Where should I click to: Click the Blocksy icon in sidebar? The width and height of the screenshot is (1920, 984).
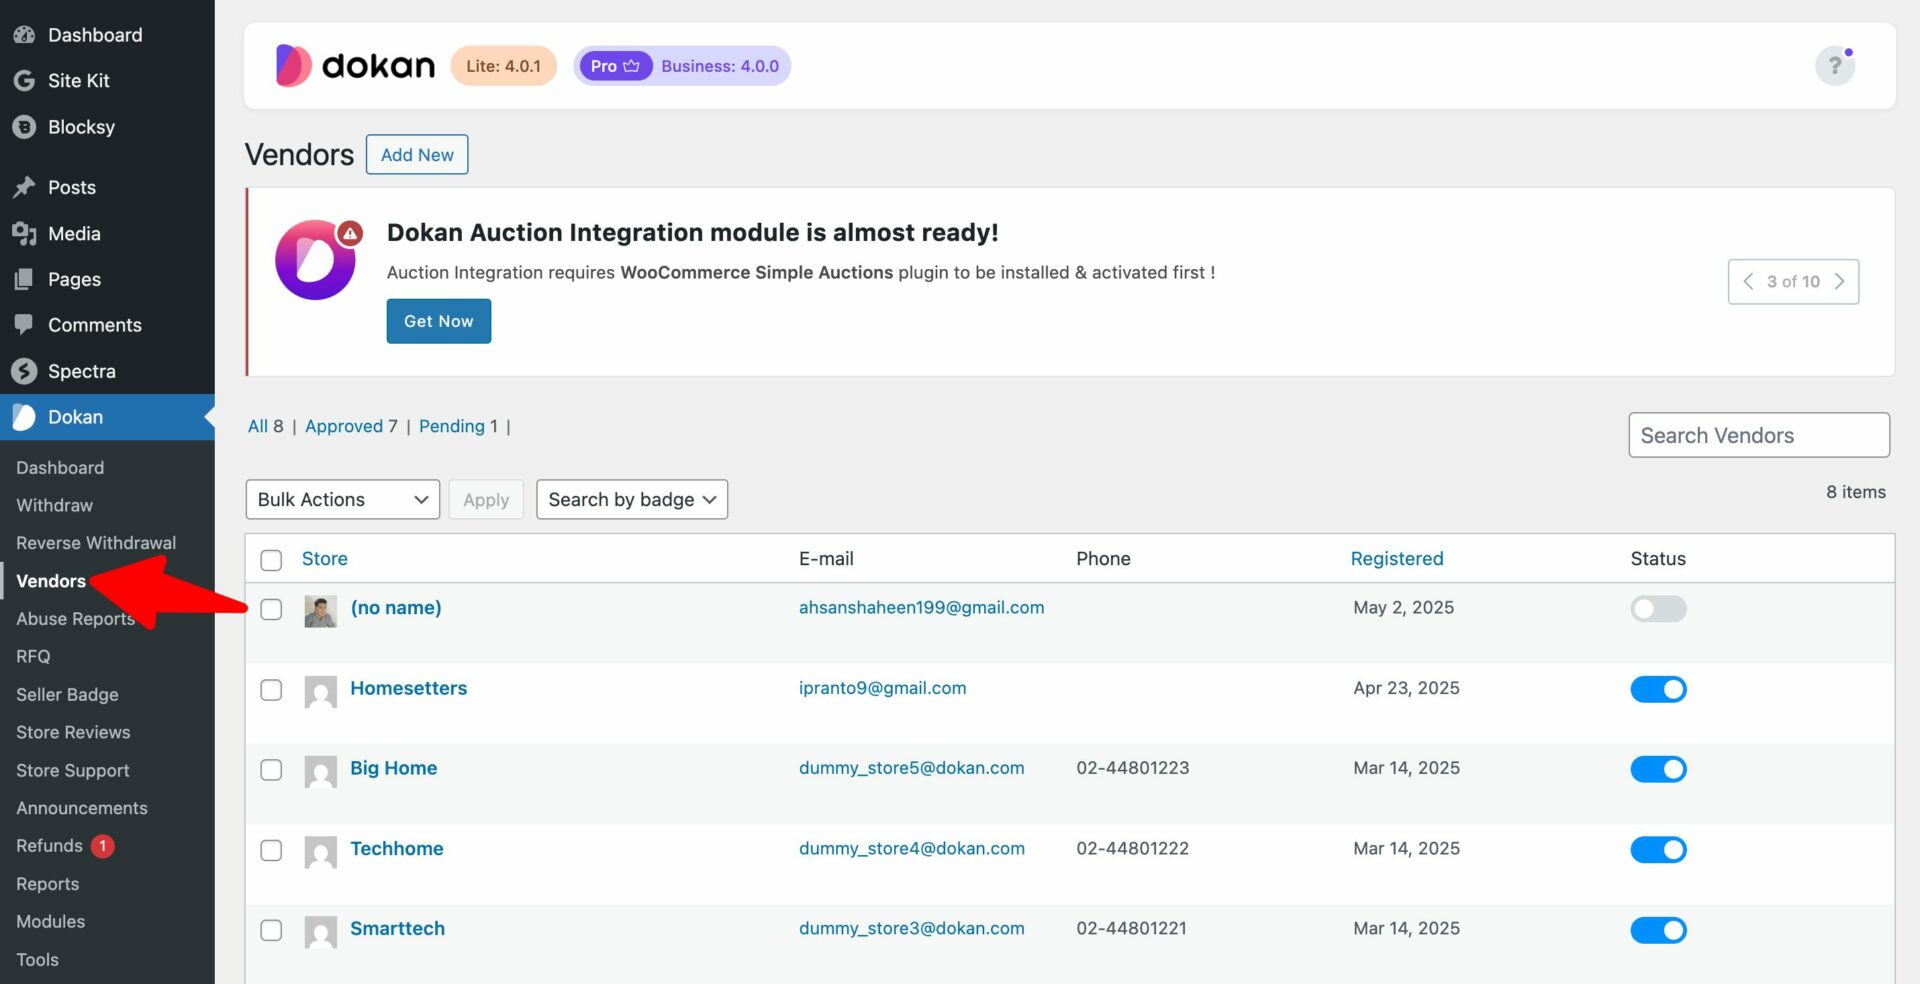click(24, 127)
